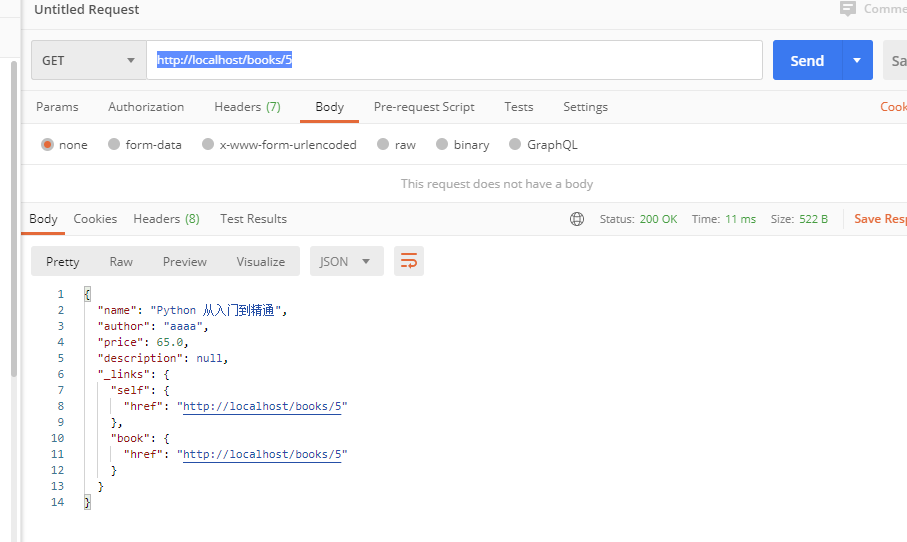Click the "This request does not have a body" message
This screenshot has height=542, width=907.
(497, 184)
